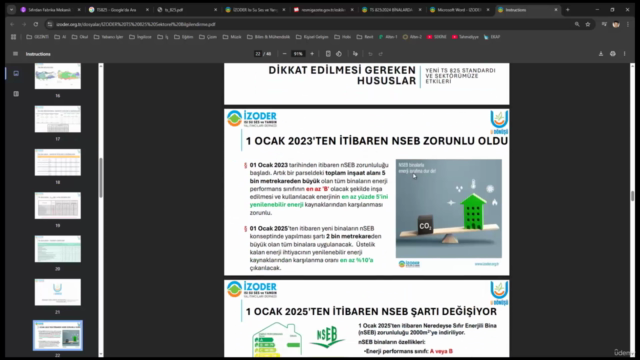640x360 pixels.
Task: Select page 21 thumbnail
Action: click(x=58, y=292)
